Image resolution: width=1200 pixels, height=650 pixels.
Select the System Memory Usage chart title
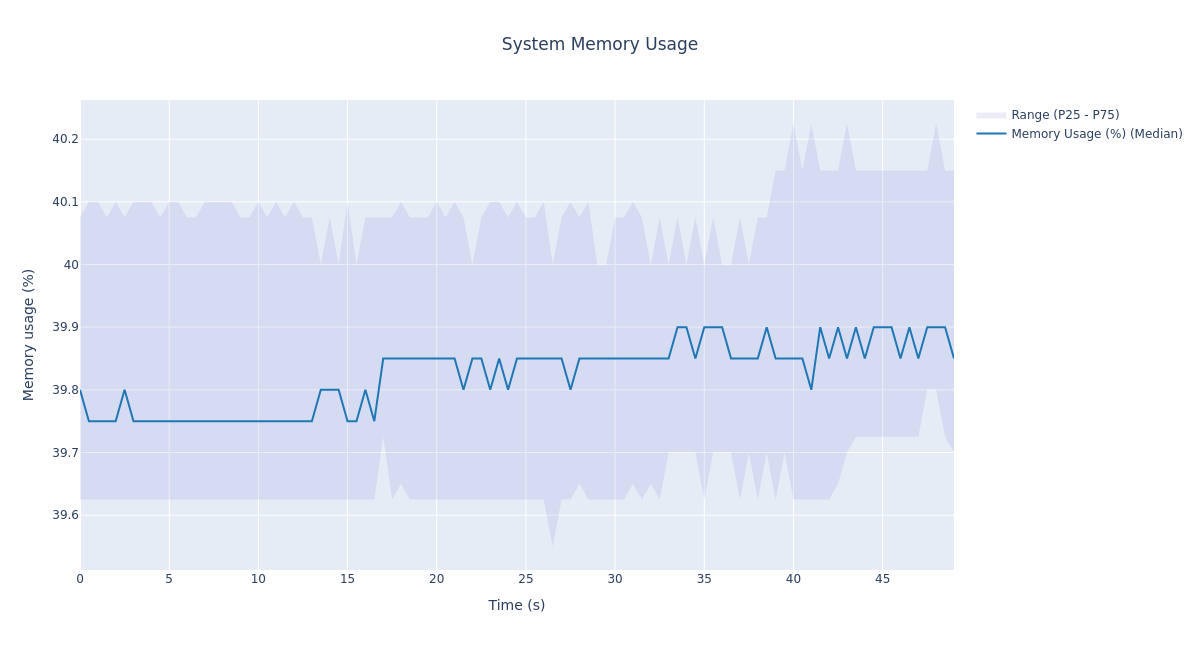[599, 45]
